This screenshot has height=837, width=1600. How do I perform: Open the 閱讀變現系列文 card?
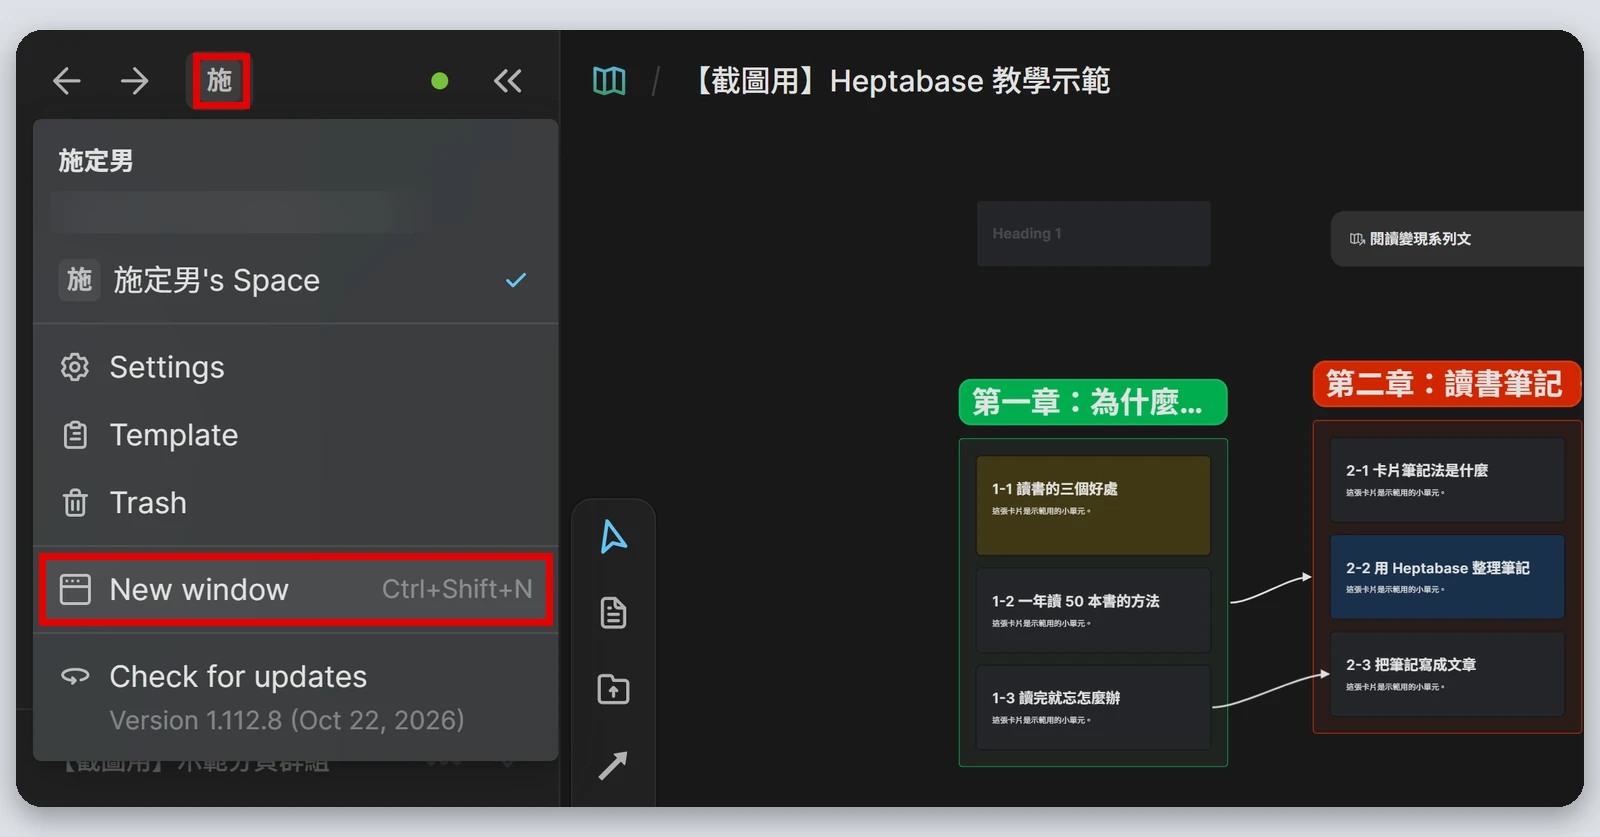pyautogui.click(x=1457, y=239)
